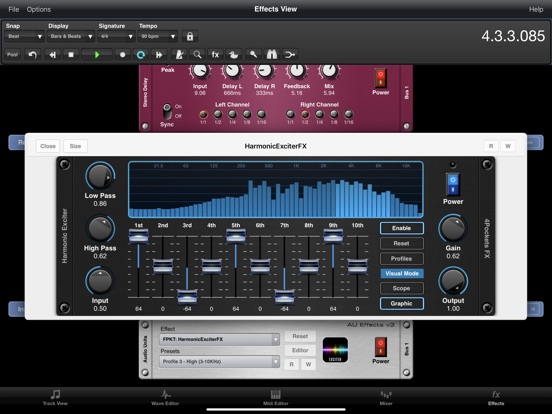
Task: Open the Snap dropdown set to Beat
Action: coord(24,36)
